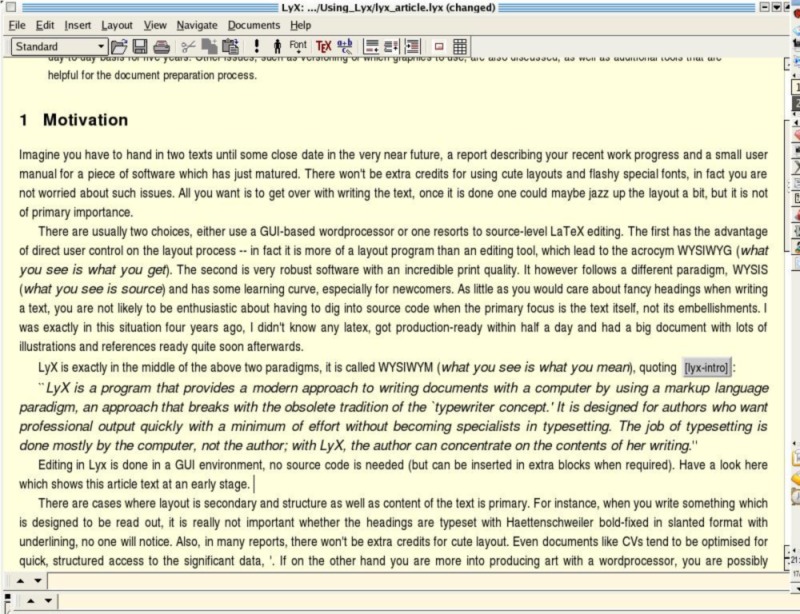Open the Standard paragraph style dropdown
The width and height of the screenshot is (800, 614).
(60, 46)
